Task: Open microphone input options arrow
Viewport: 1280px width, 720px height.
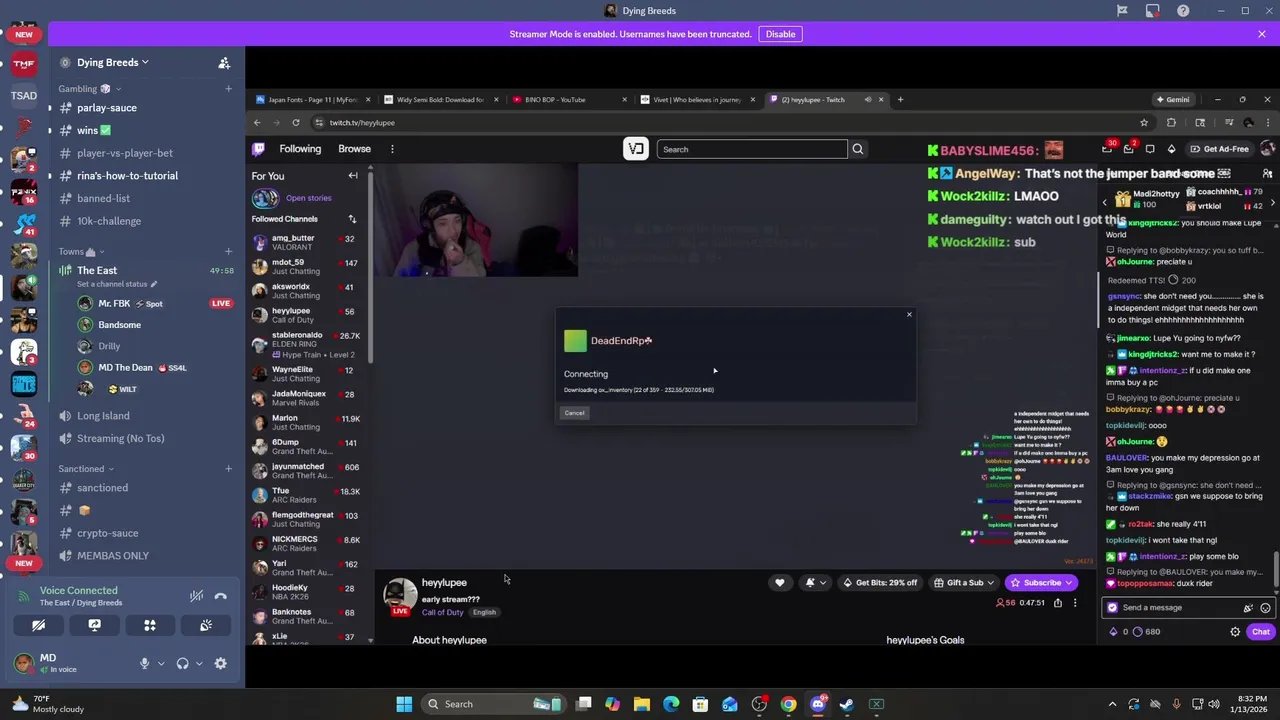Action: coord(161,663)
